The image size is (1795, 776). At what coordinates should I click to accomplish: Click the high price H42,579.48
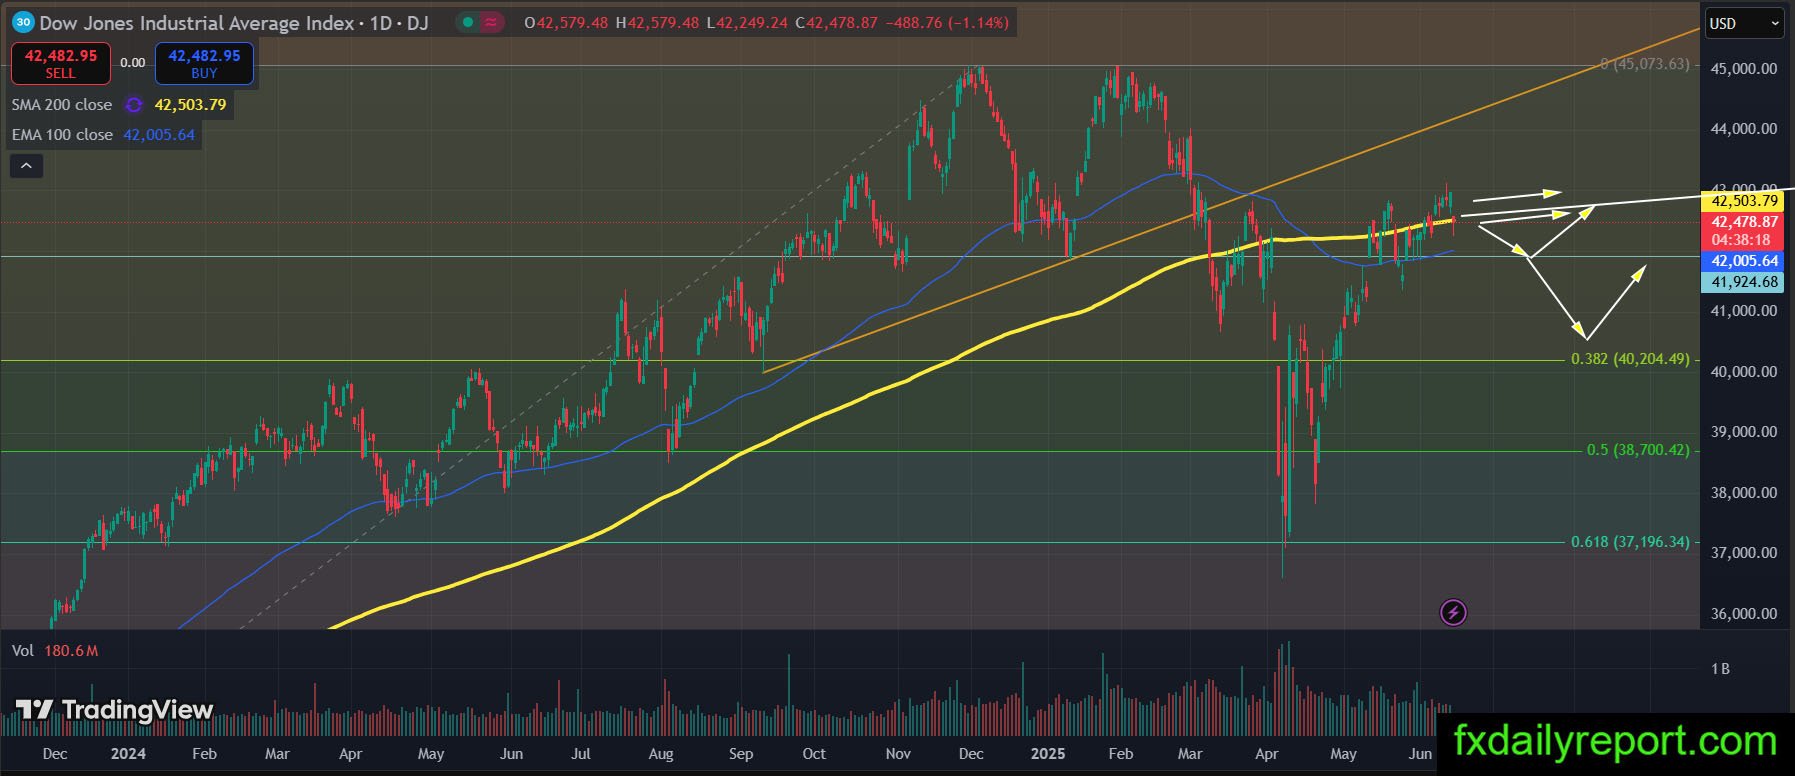[x=657, y=22]
